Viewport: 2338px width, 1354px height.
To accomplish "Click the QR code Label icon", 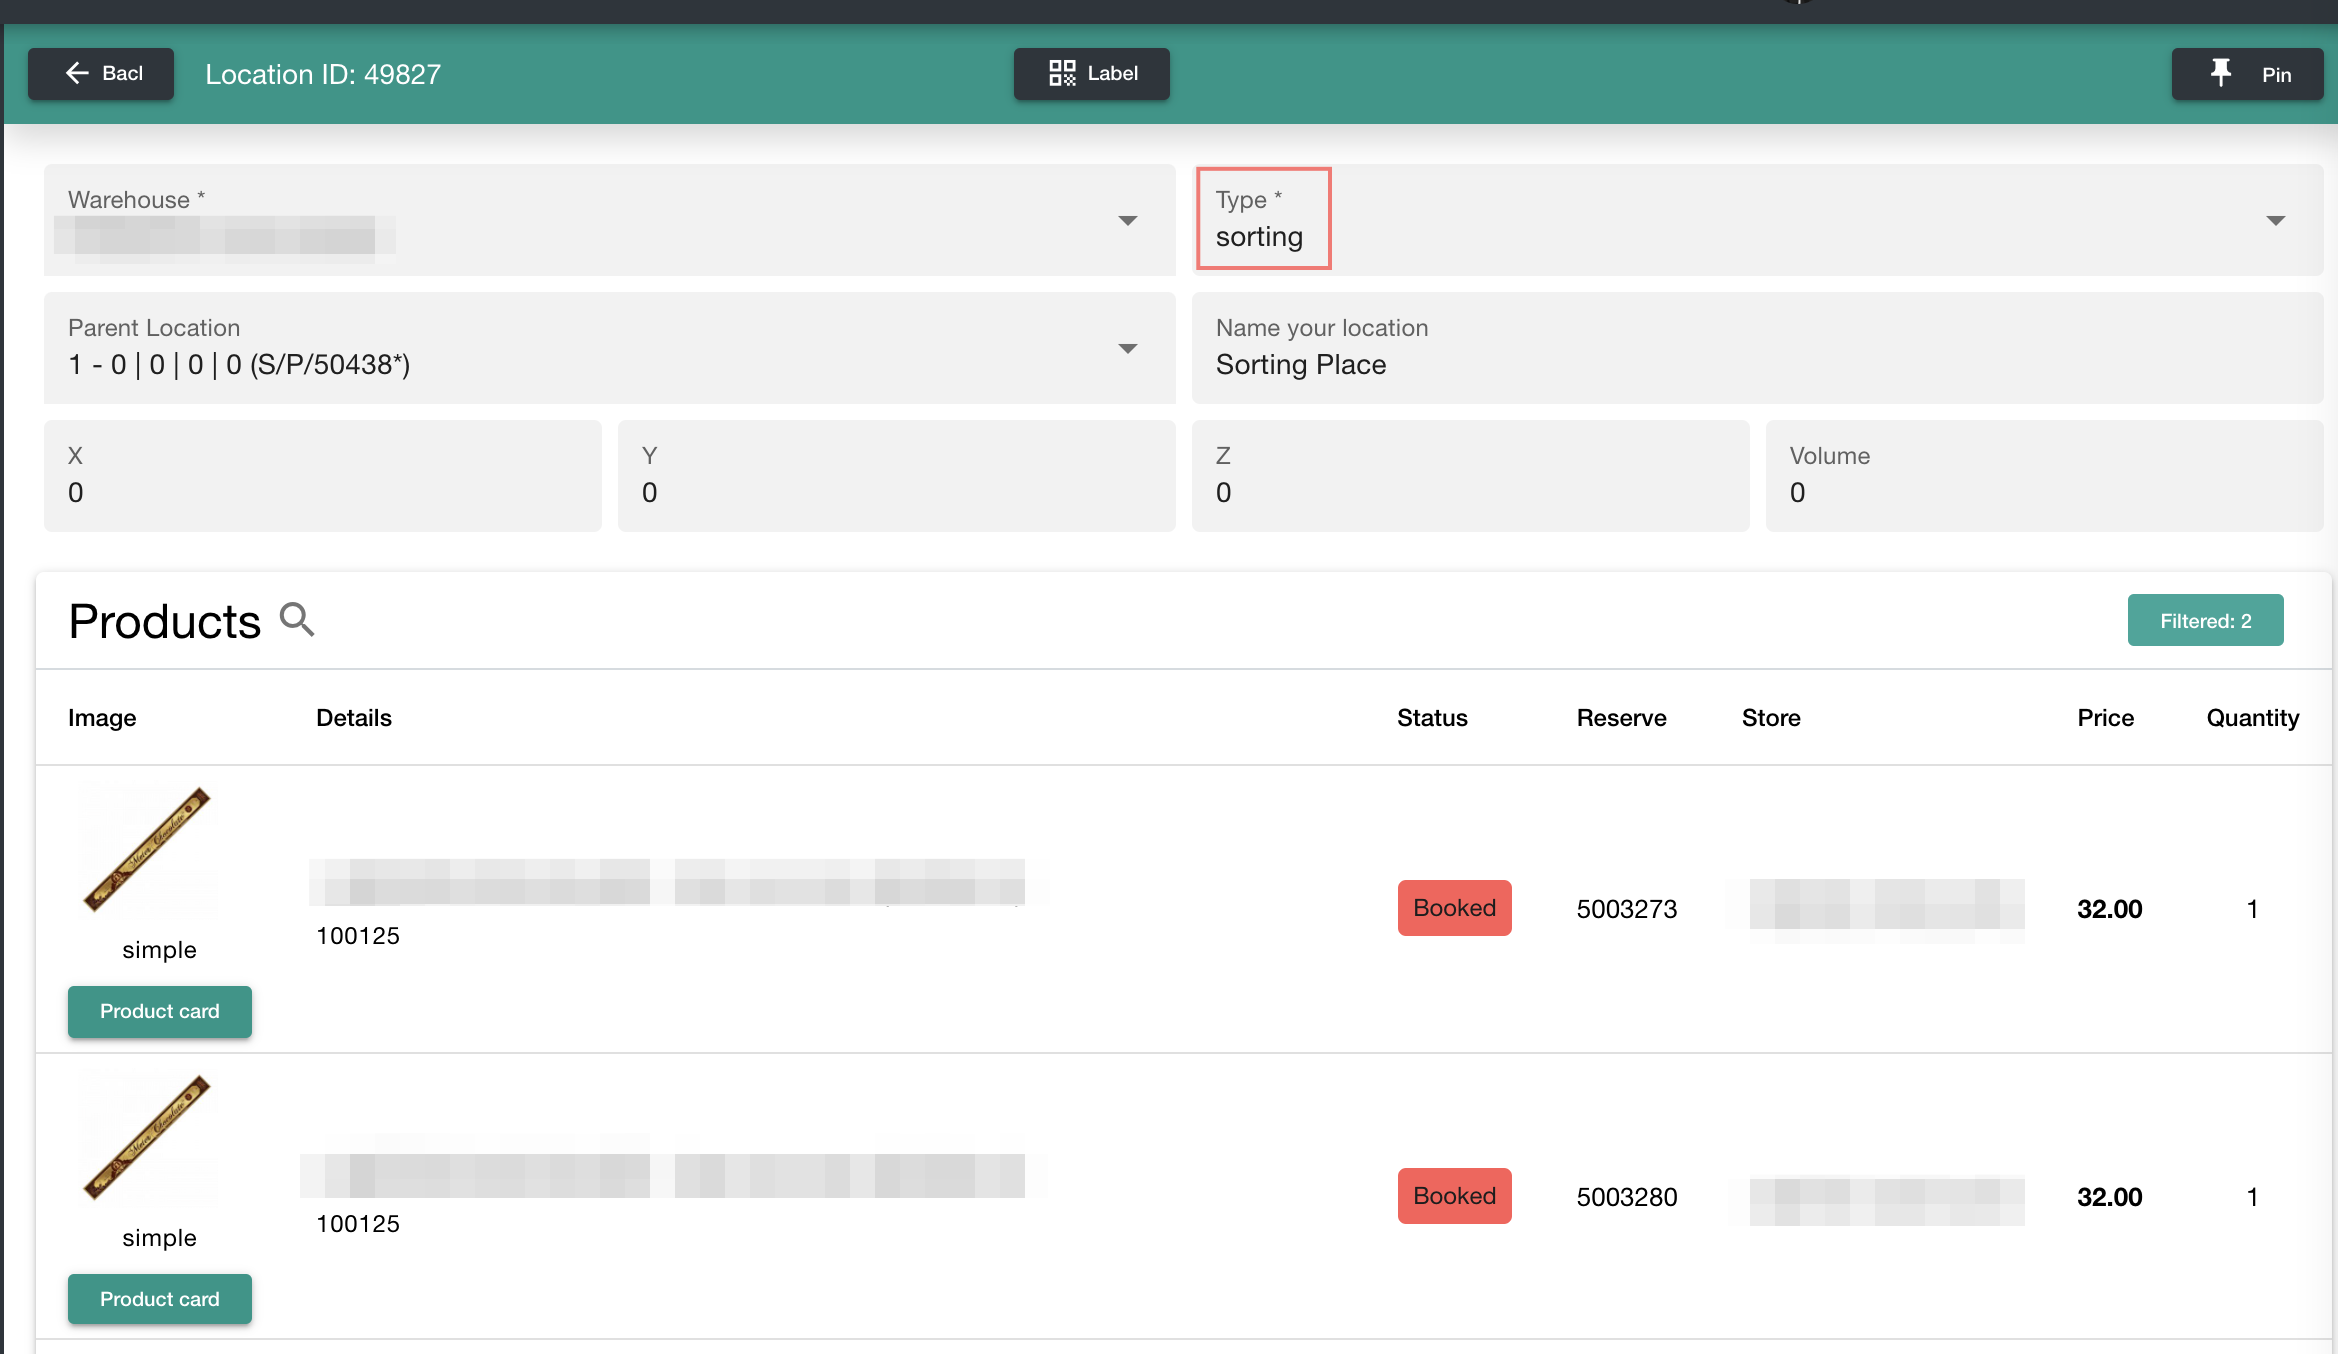I will 1062,73.
